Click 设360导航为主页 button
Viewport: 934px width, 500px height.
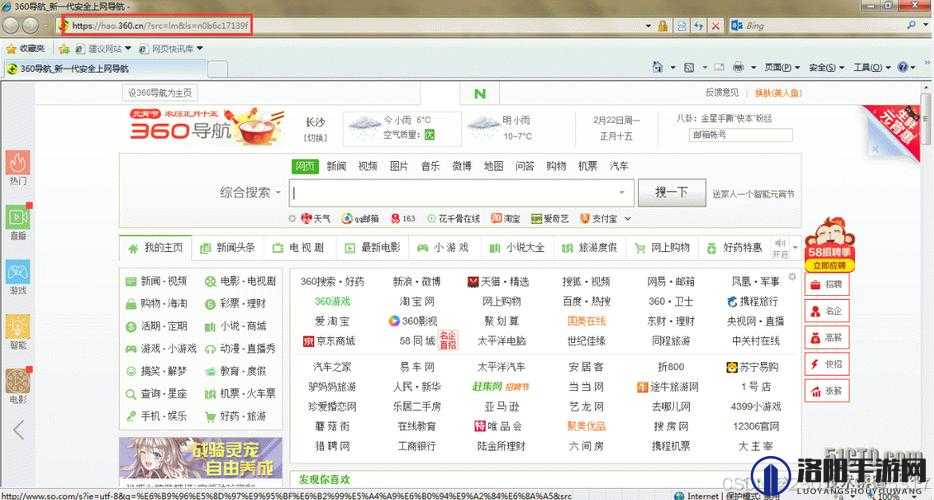coord(160,92)
